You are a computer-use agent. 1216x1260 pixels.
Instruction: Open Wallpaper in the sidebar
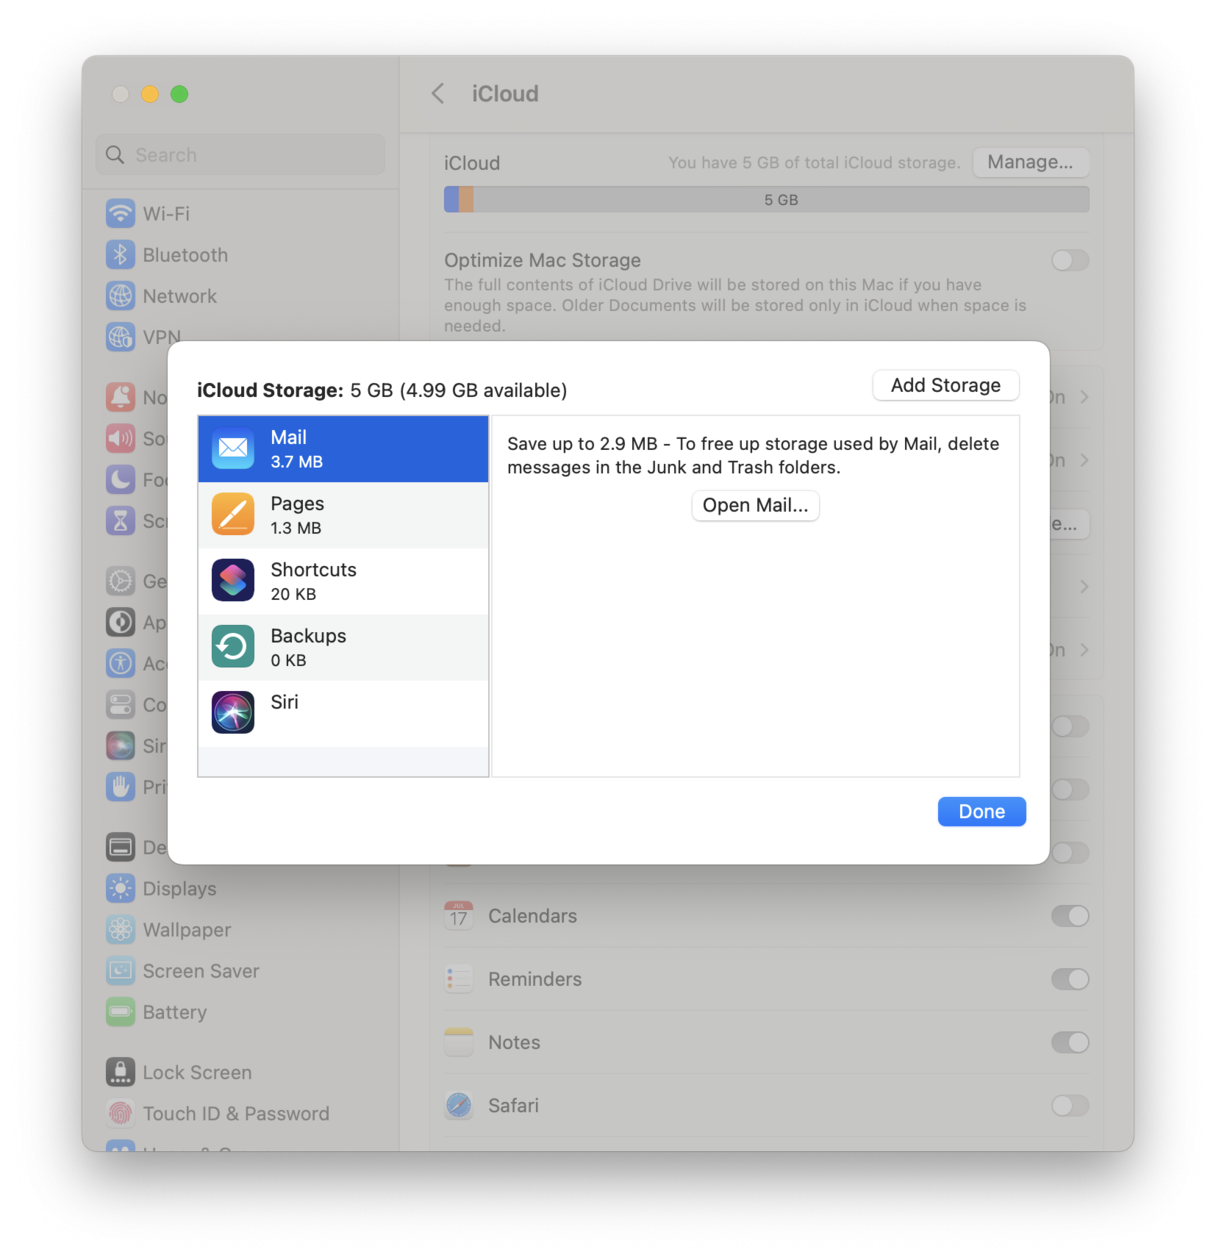pyautogui.click(x=240, y=929)
